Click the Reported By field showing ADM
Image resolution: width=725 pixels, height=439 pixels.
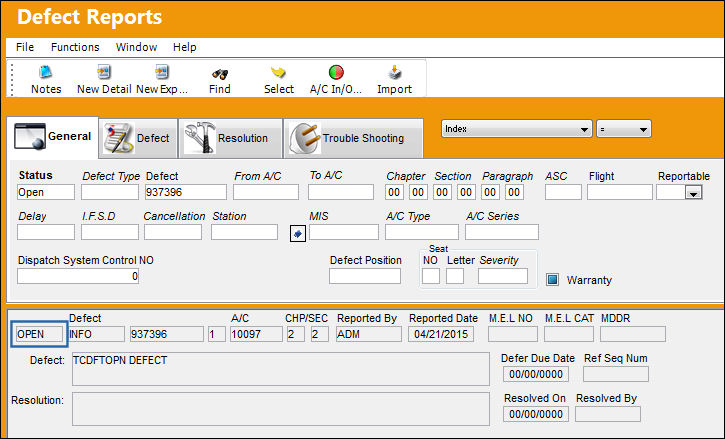point(369,334)
